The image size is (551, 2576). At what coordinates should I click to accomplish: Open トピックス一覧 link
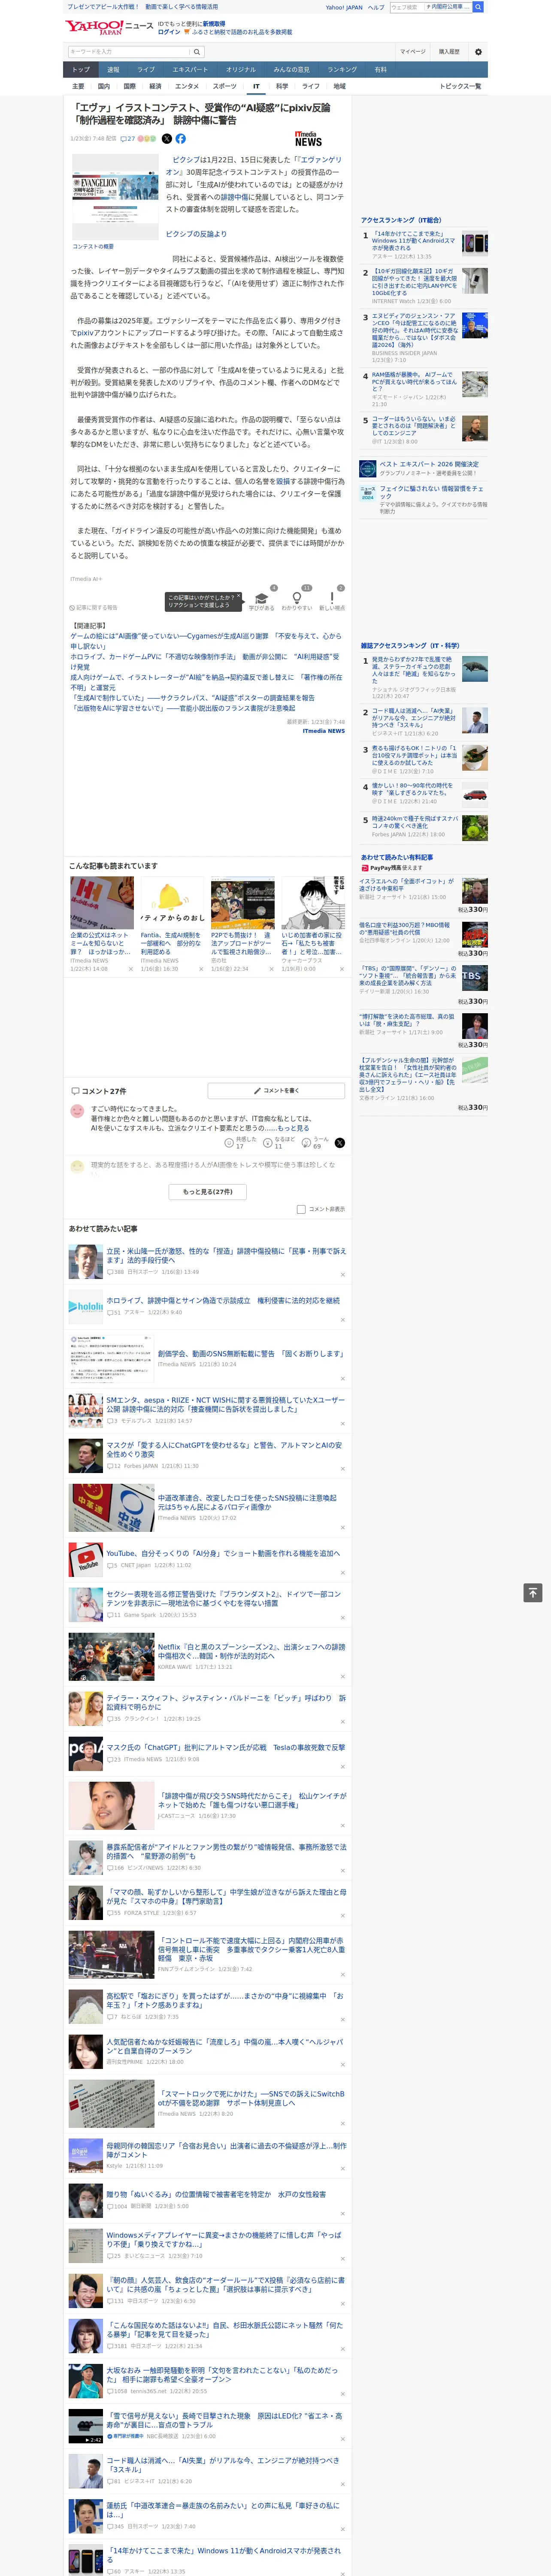[x=460, y=86]
